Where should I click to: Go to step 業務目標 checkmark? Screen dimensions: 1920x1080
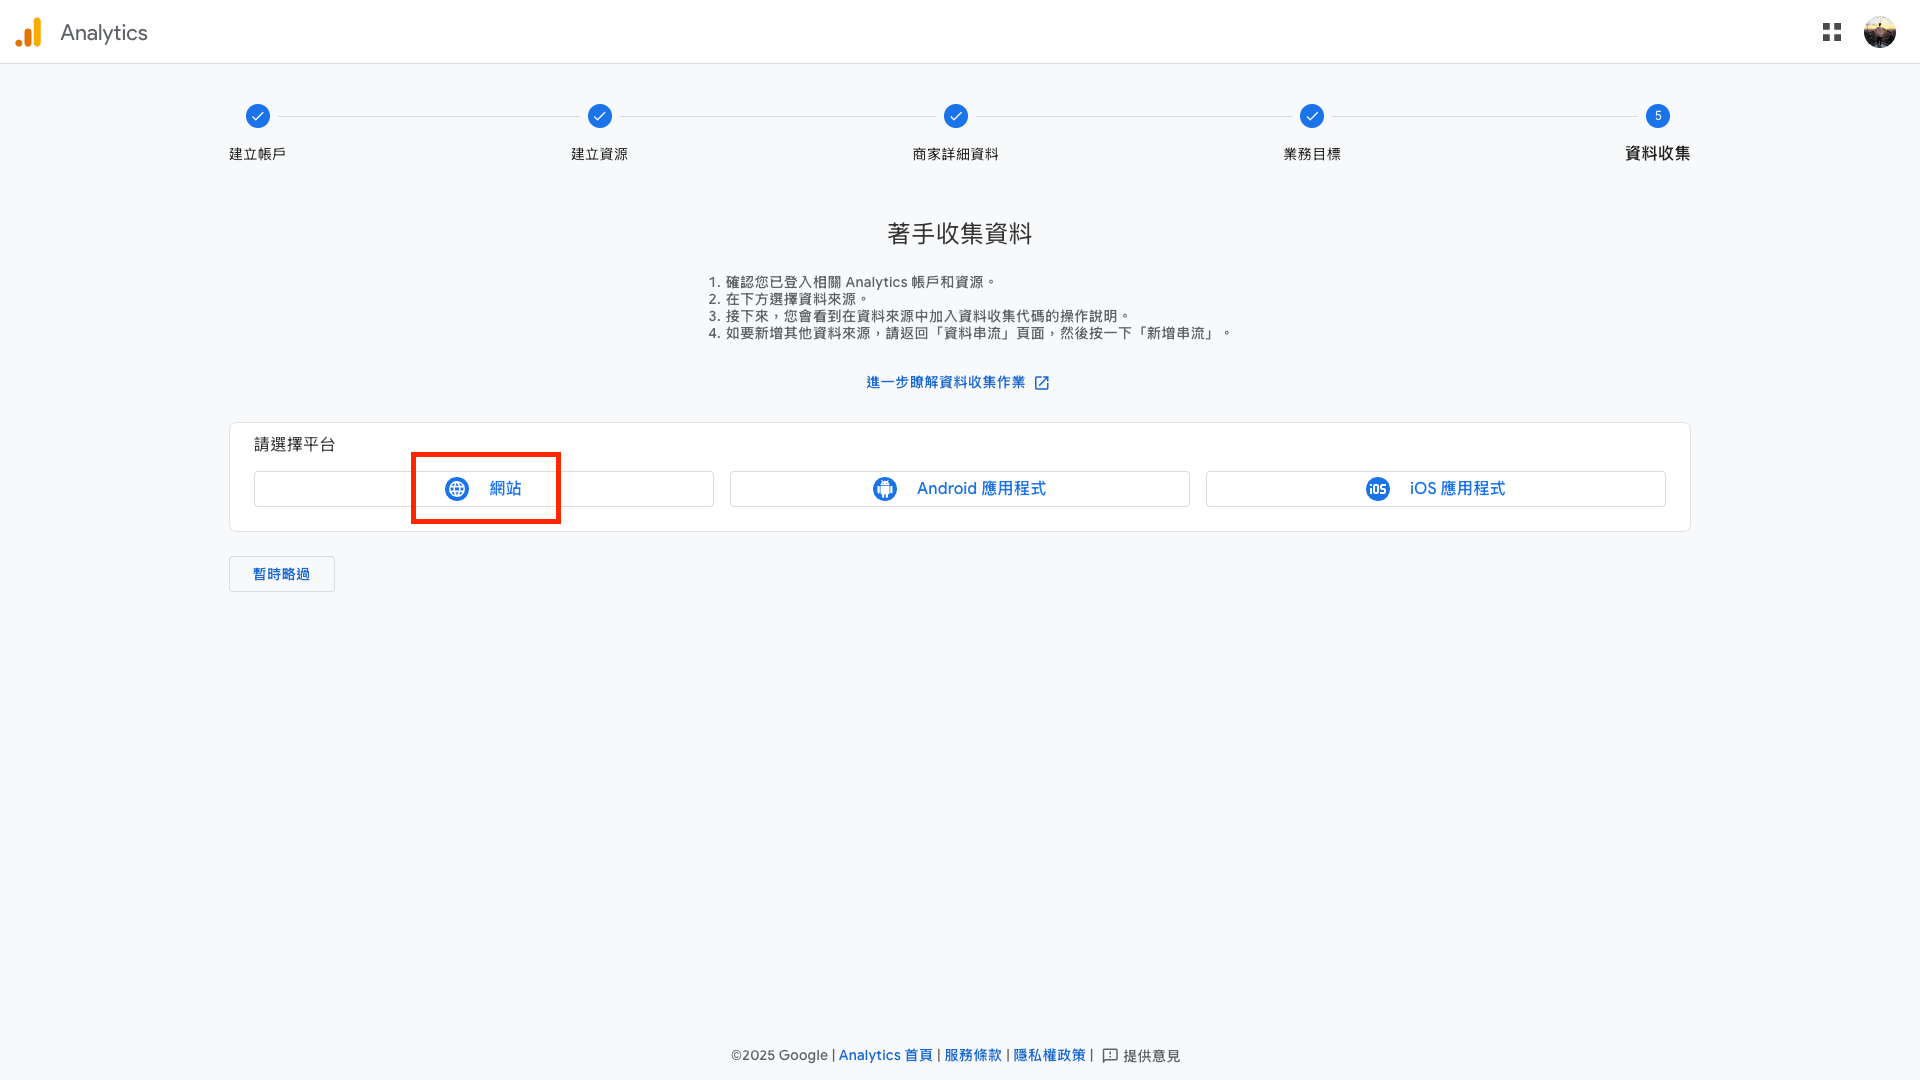(x=1312, y=116)
